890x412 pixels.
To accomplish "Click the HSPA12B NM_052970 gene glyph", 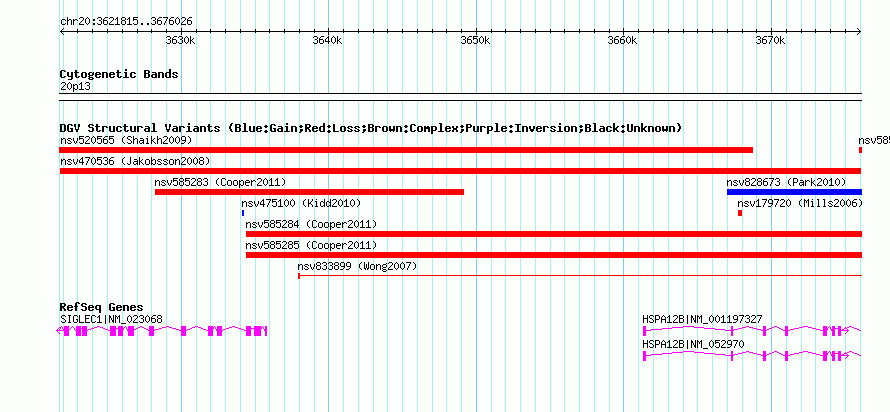I will point(752,356).
